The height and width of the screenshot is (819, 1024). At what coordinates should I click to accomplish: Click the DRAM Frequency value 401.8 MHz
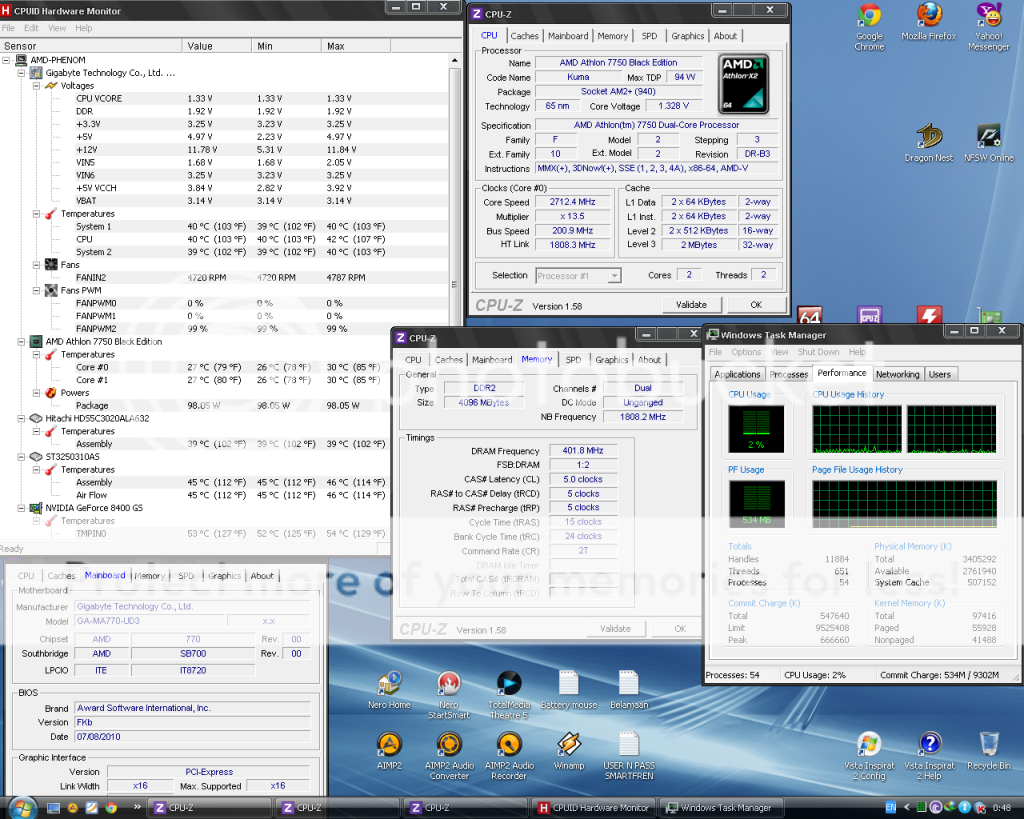pos(583,451)
